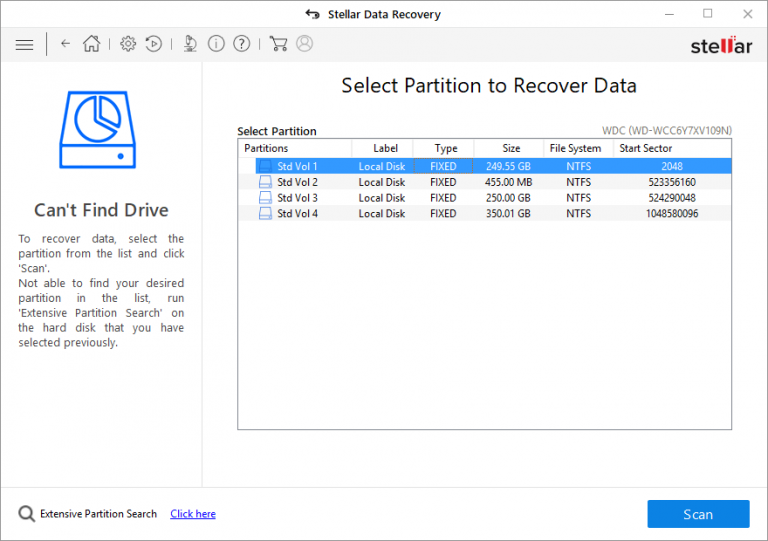This screenshot has width=768, height=541.
Task: Open the user account icon
Action: tap(305, 44)
